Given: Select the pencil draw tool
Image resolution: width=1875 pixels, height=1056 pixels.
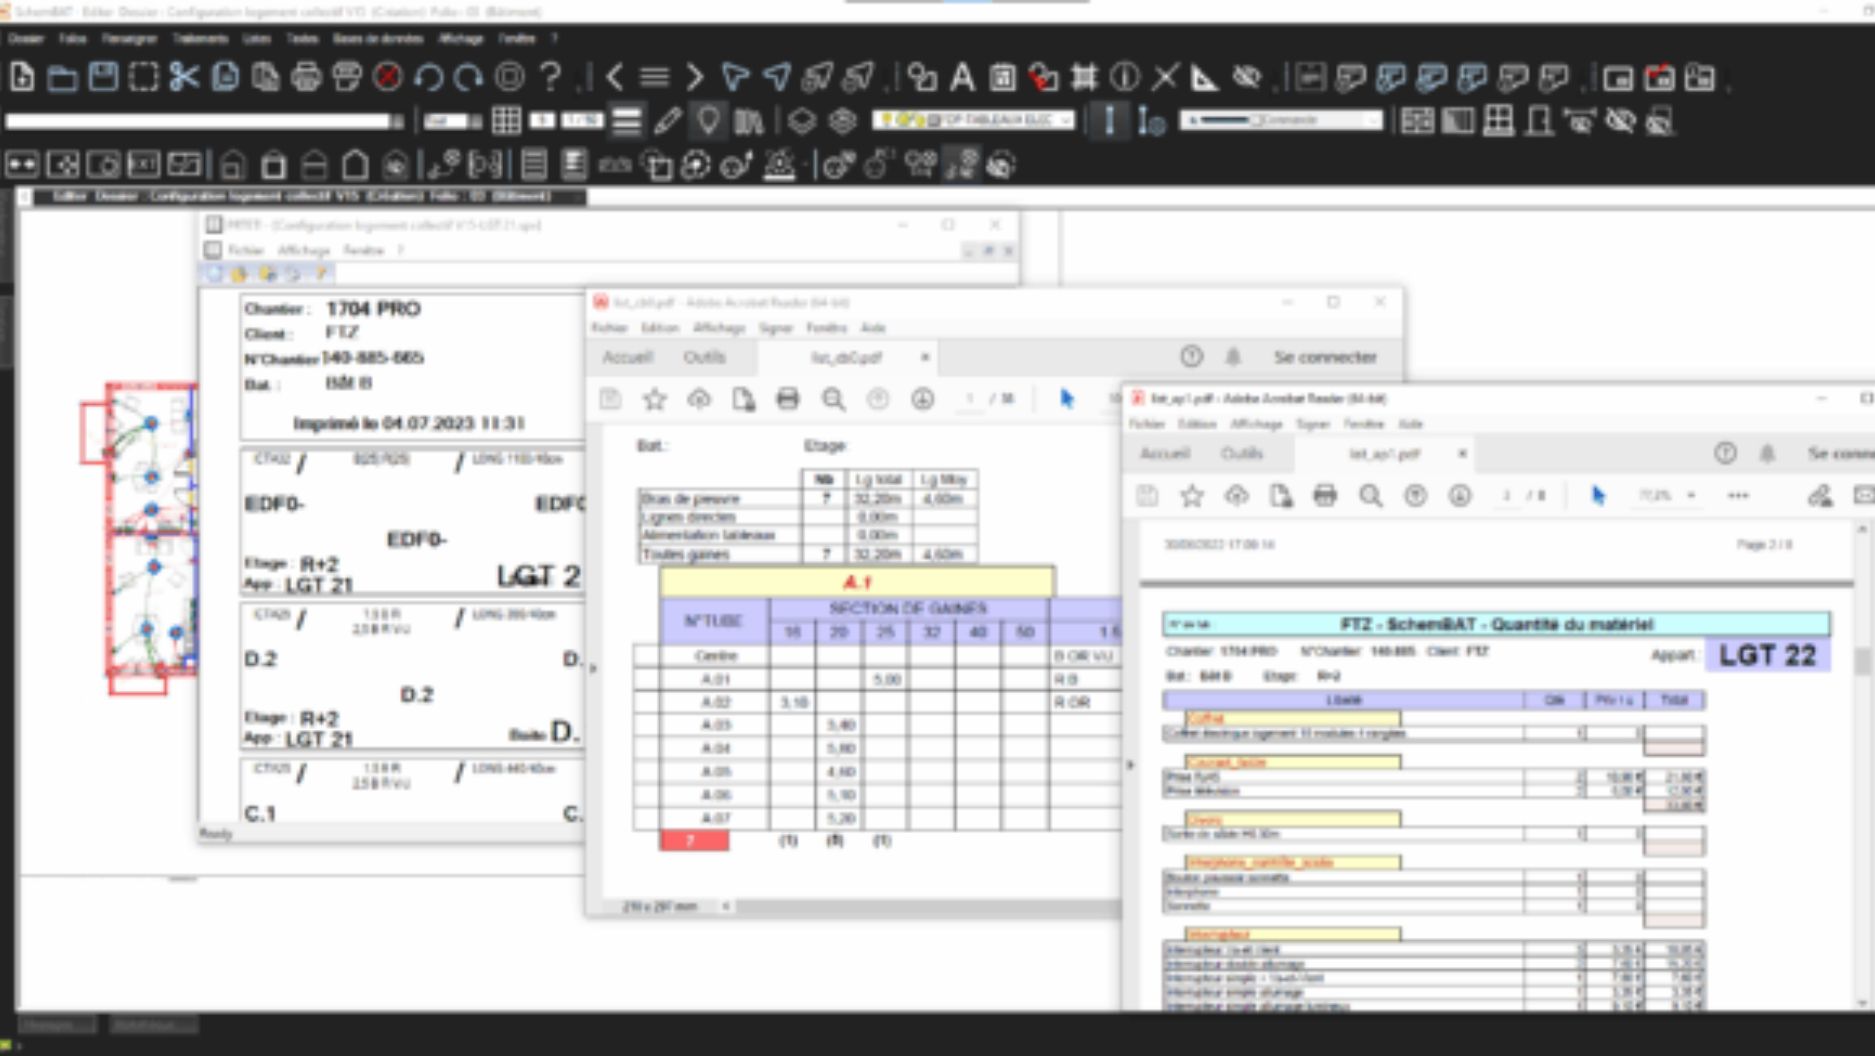Looking at the screenshot, I should click(x=667, y=121).
